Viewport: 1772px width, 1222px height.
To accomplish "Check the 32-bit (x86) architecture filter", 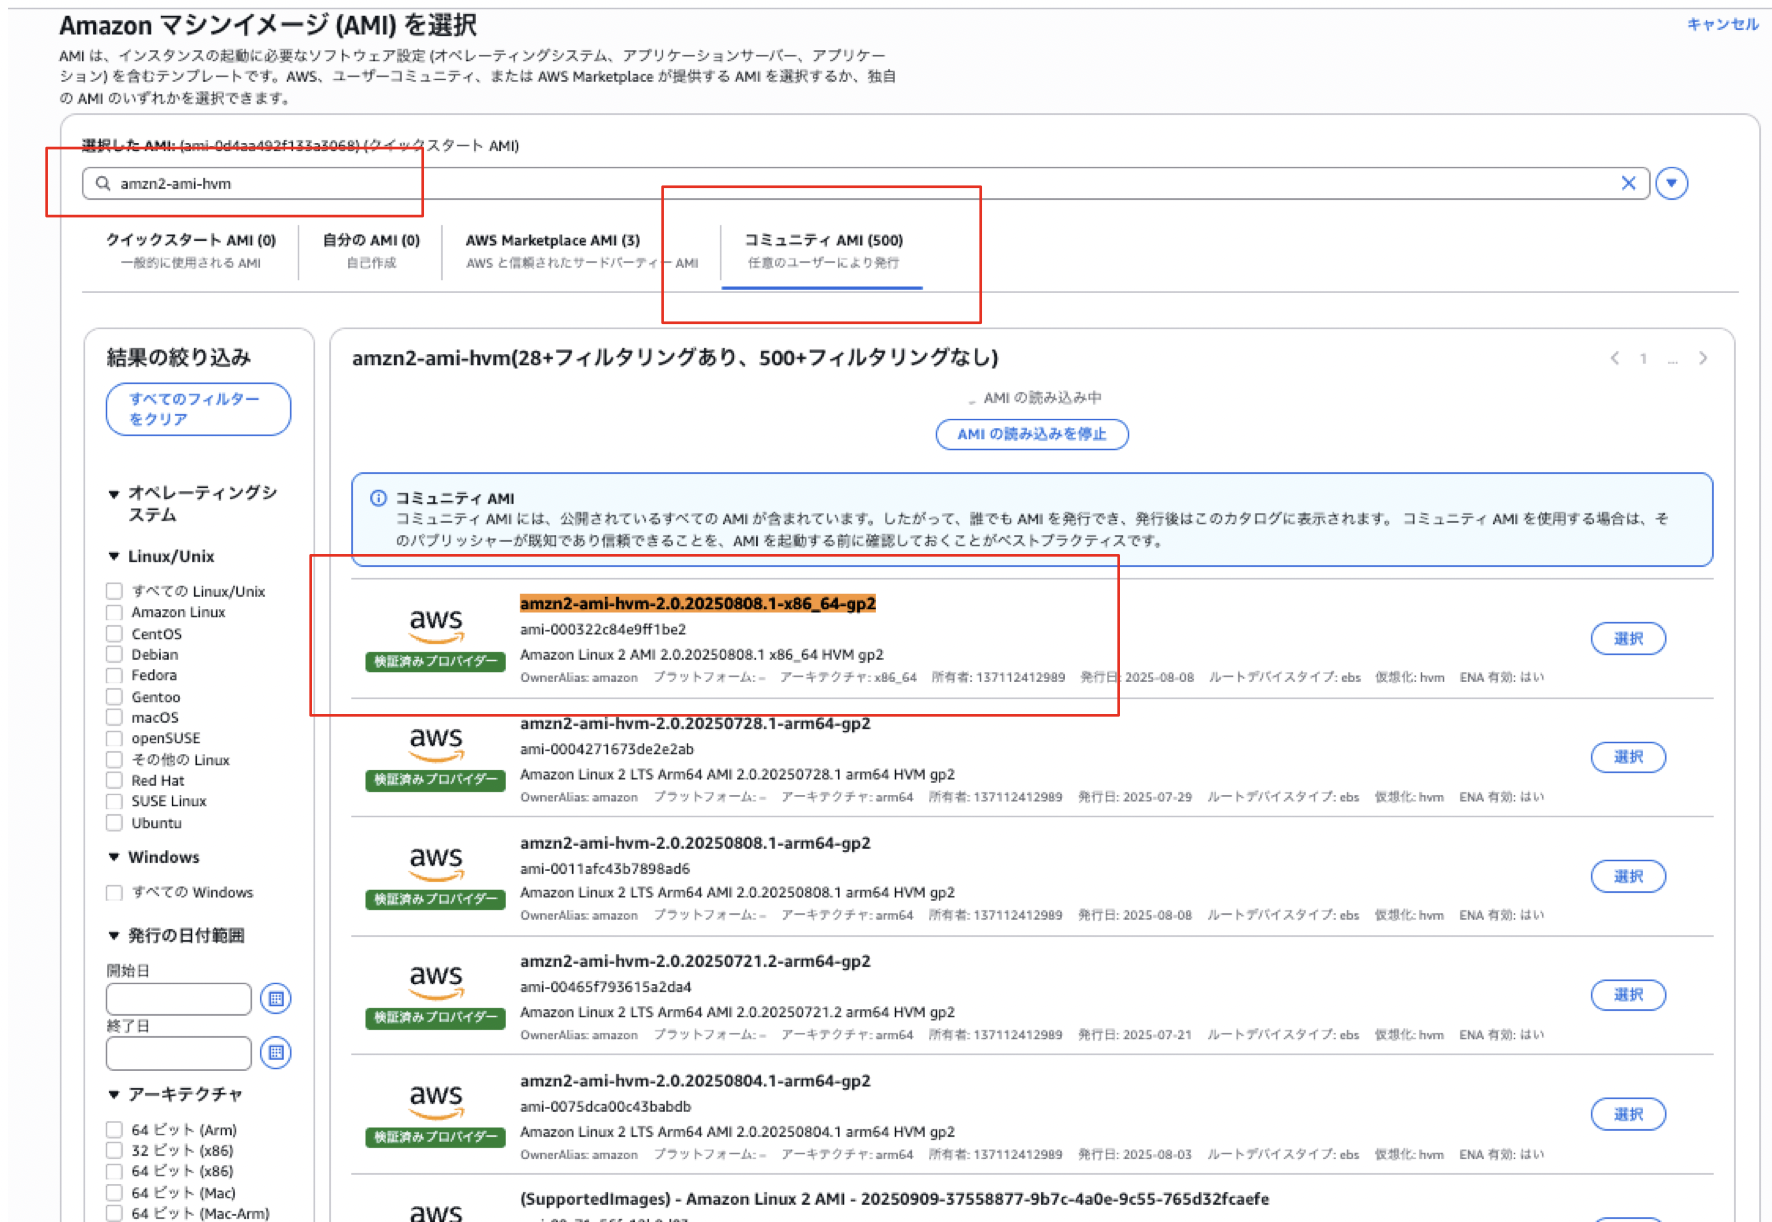I will 114,1150.
